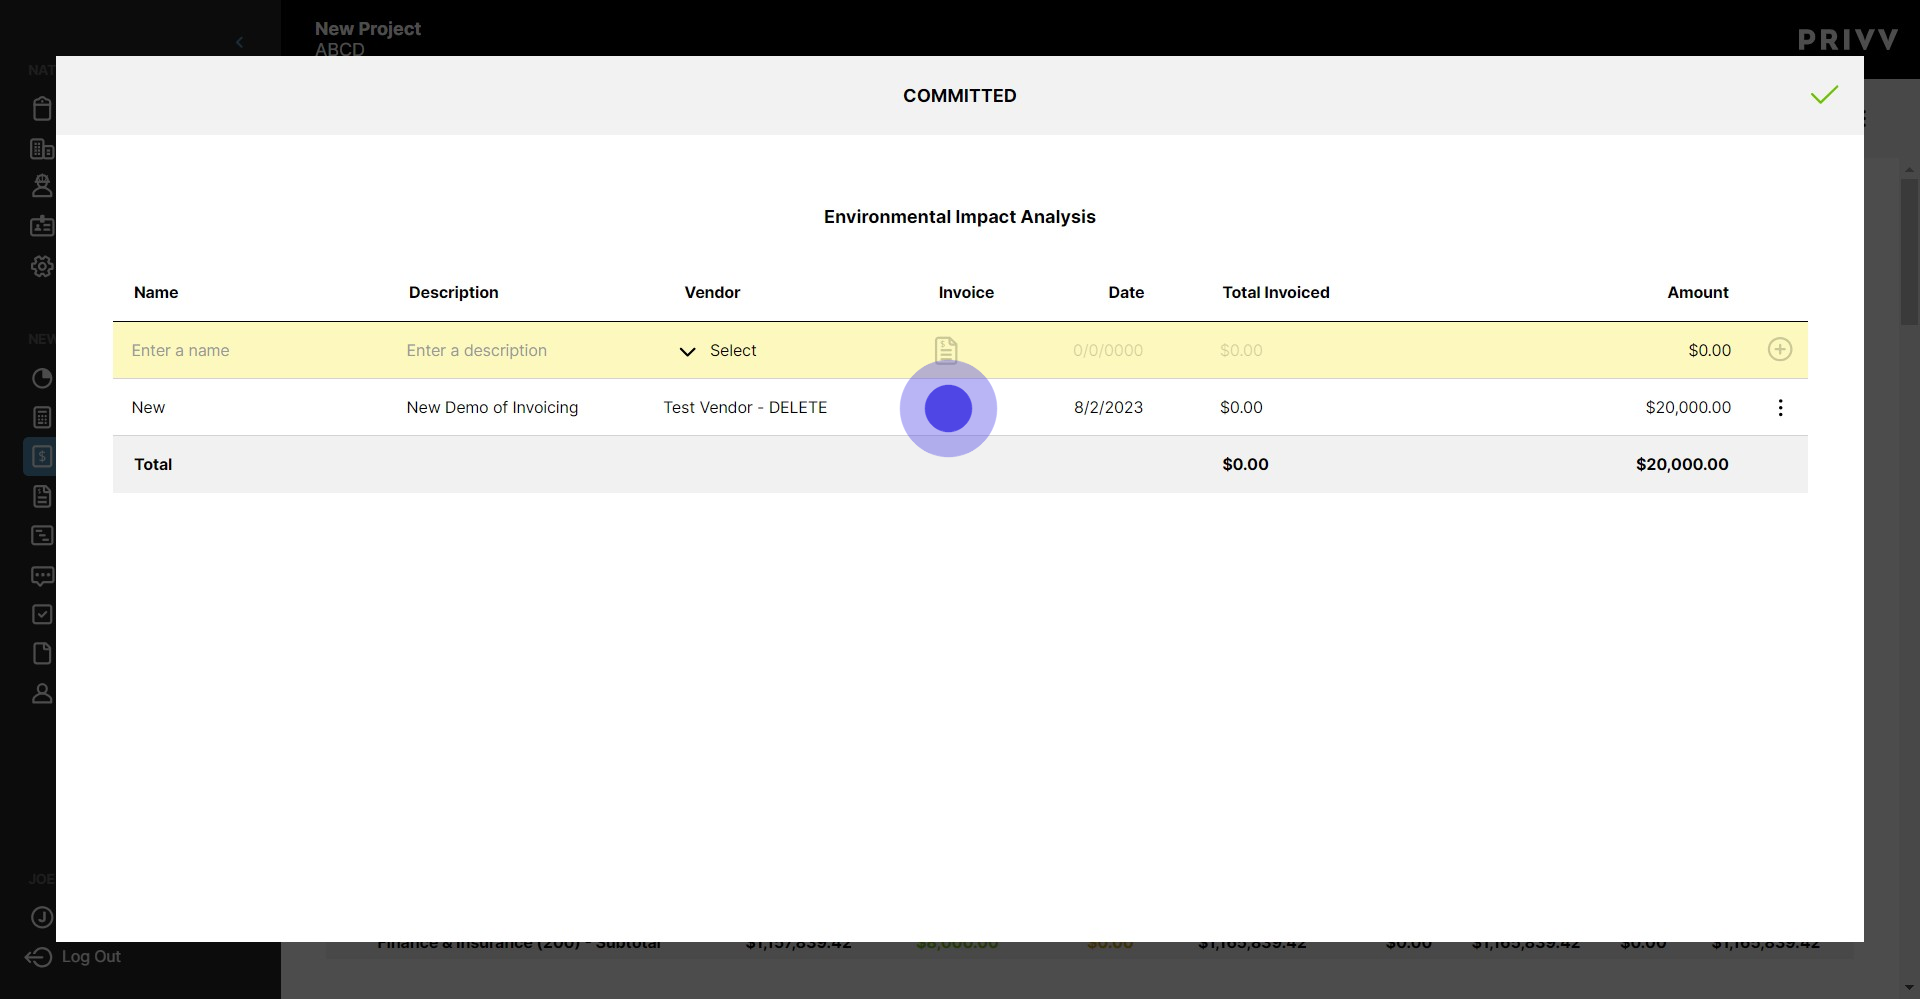Set the 0/0/0000 date field

pos(1108,351)
